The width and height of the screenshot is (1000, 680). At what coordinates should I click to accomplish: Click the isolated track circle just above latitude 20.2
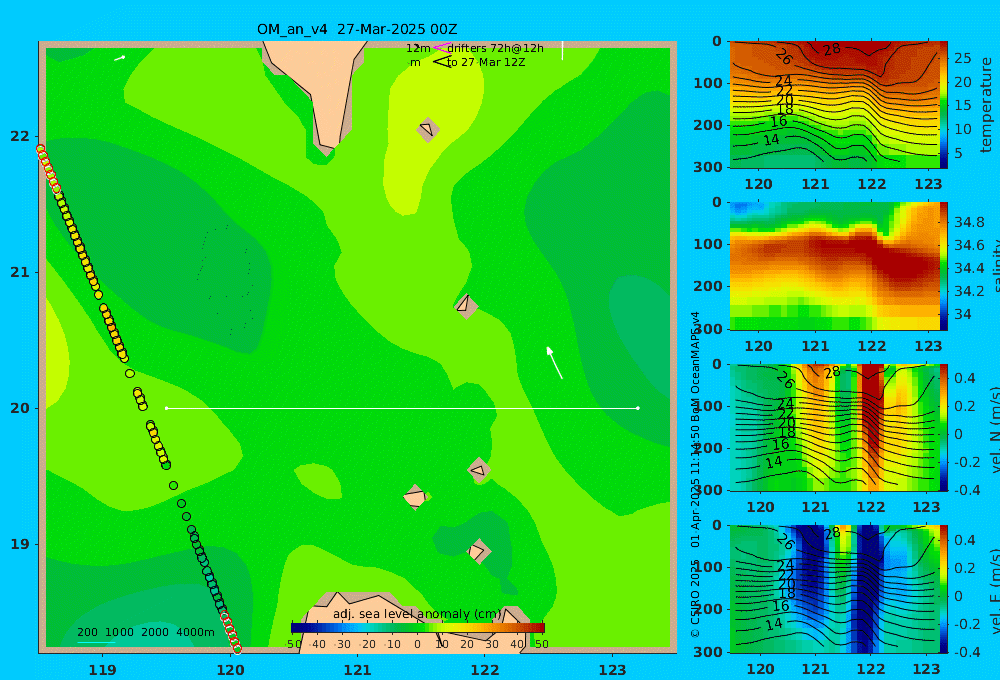coord(129,373)
